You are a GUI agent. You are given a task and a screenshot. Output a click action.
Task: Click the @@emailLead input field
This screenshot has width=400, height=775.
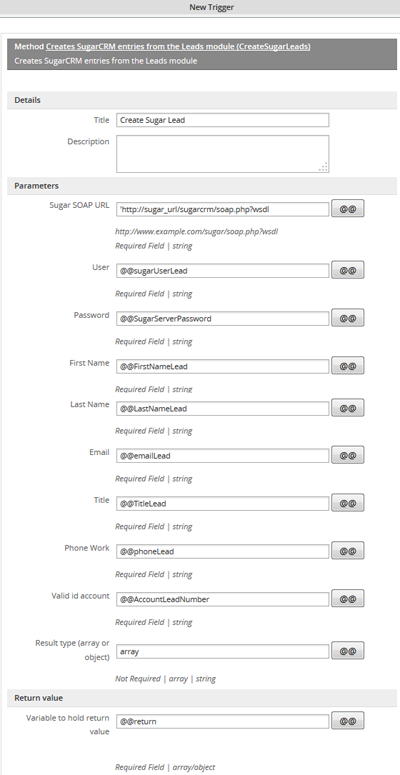point(222,456)
